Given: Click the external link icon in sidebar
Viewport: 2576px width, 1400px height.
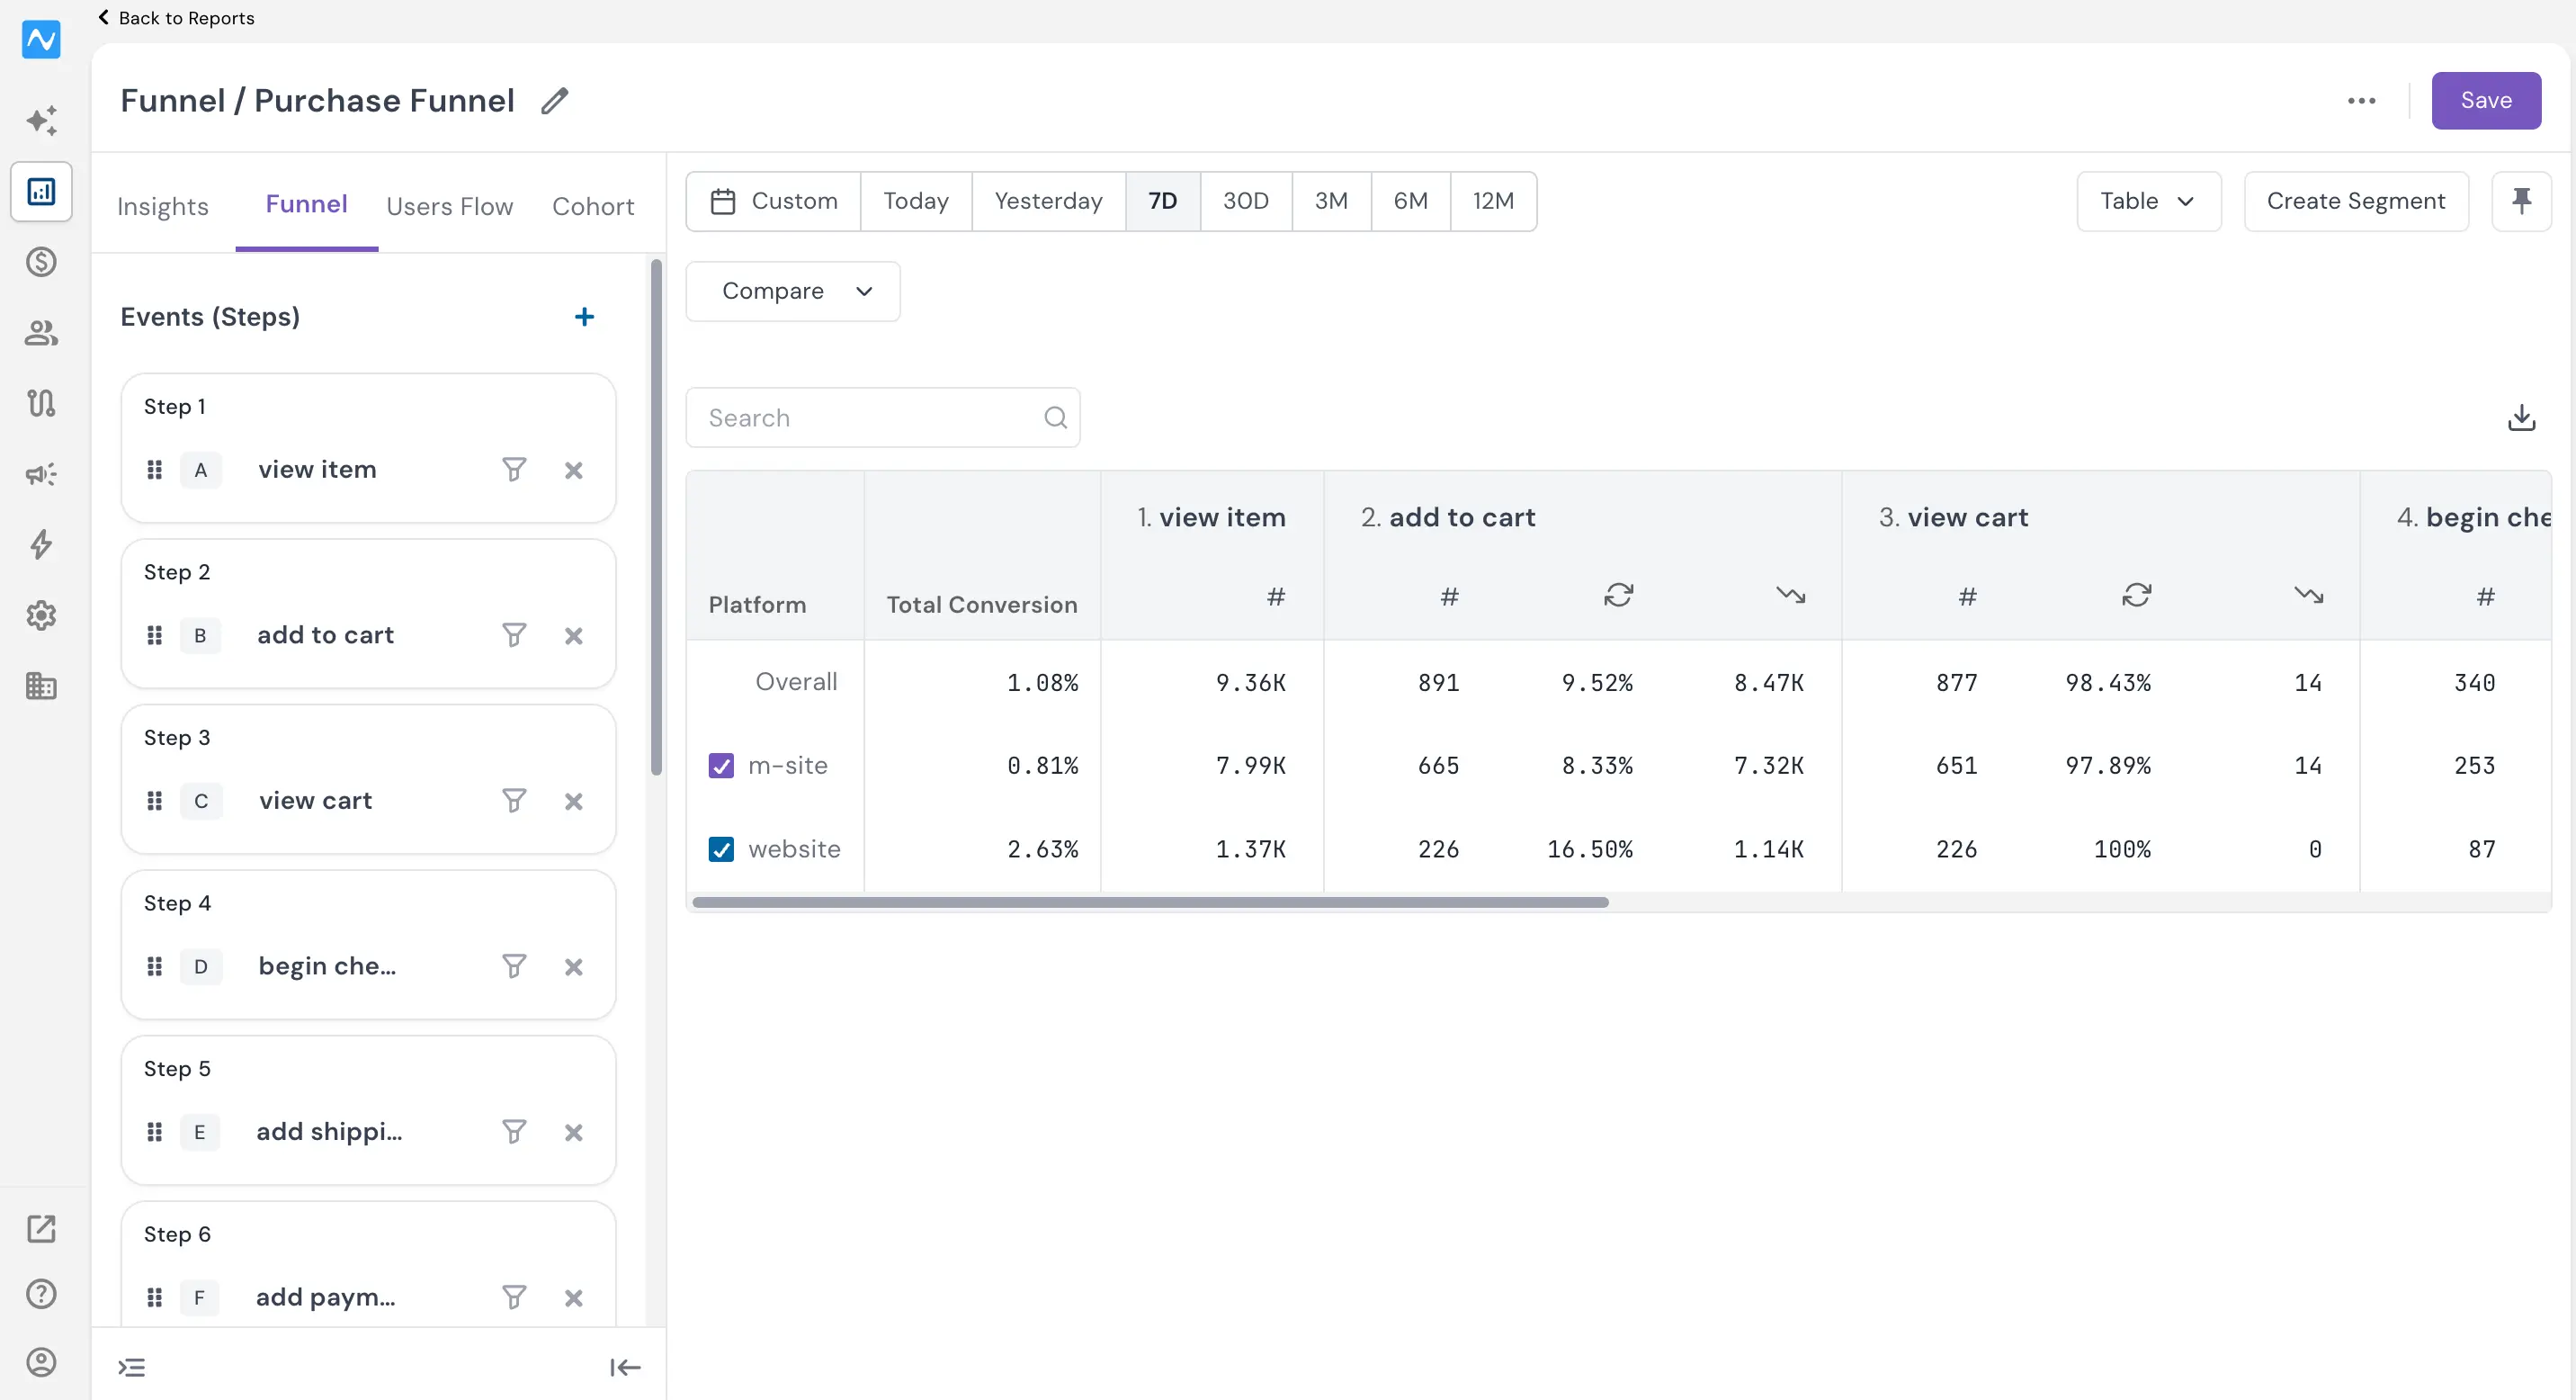Looking at the screenshot, I should point(41,1228).
